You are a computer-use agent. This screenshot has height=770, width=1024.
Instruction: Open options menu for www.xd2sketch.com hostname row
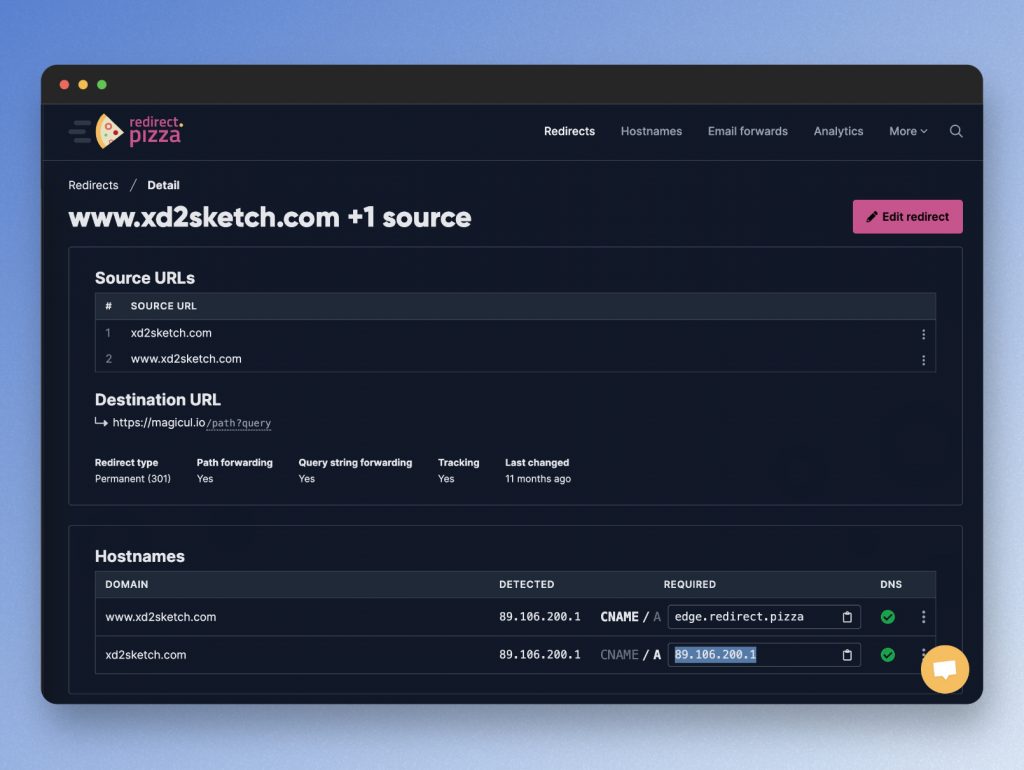tap(923, 617)
